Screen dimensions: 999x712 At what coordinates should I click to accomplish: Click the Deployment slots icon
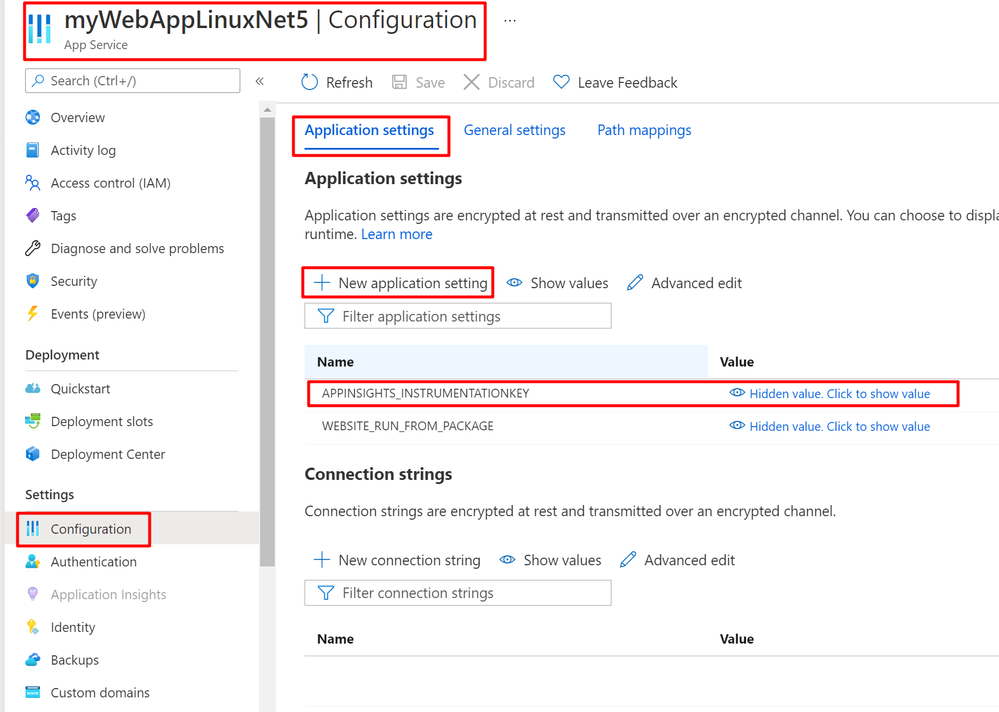[x=32, y=422]
